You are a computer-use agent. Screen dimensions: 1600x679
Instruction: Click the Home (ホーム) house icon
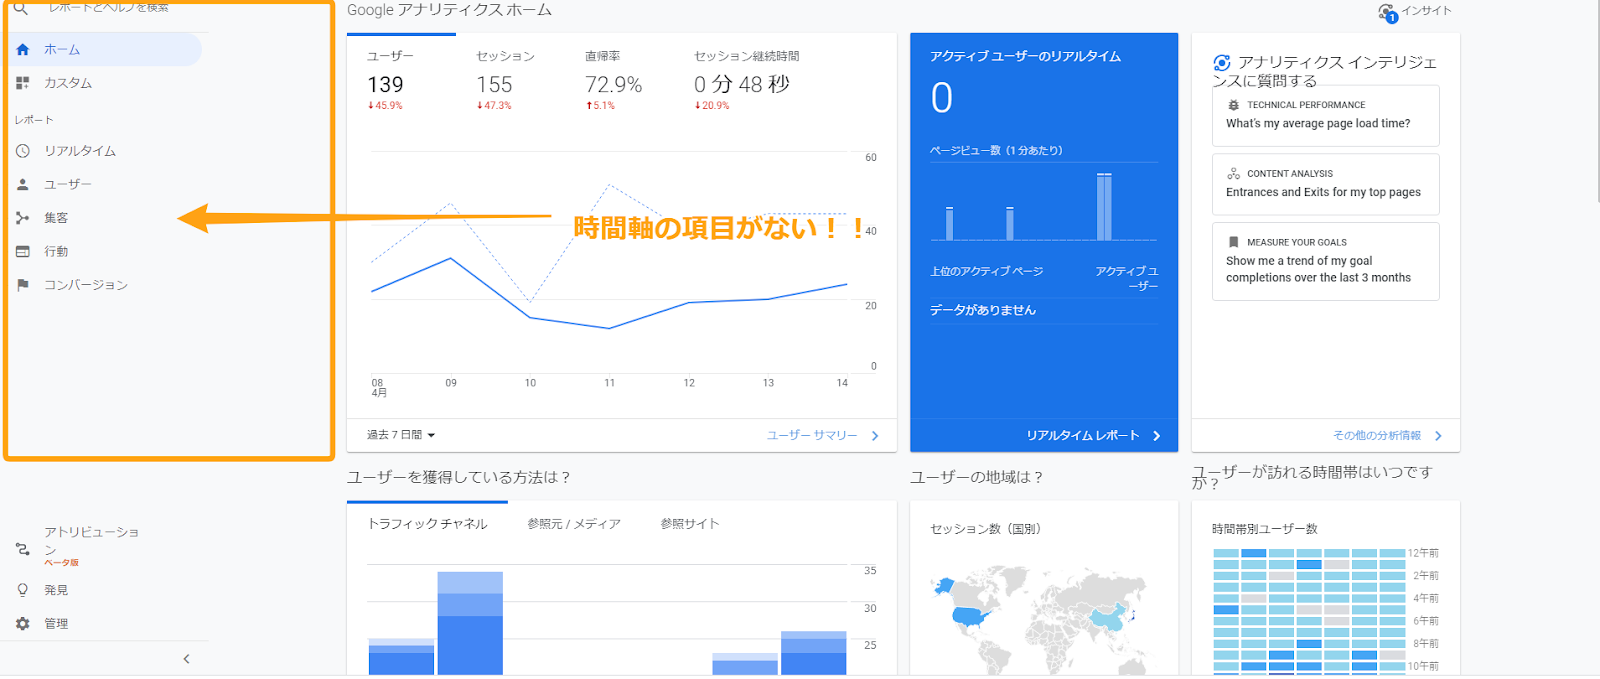point(23,49)
